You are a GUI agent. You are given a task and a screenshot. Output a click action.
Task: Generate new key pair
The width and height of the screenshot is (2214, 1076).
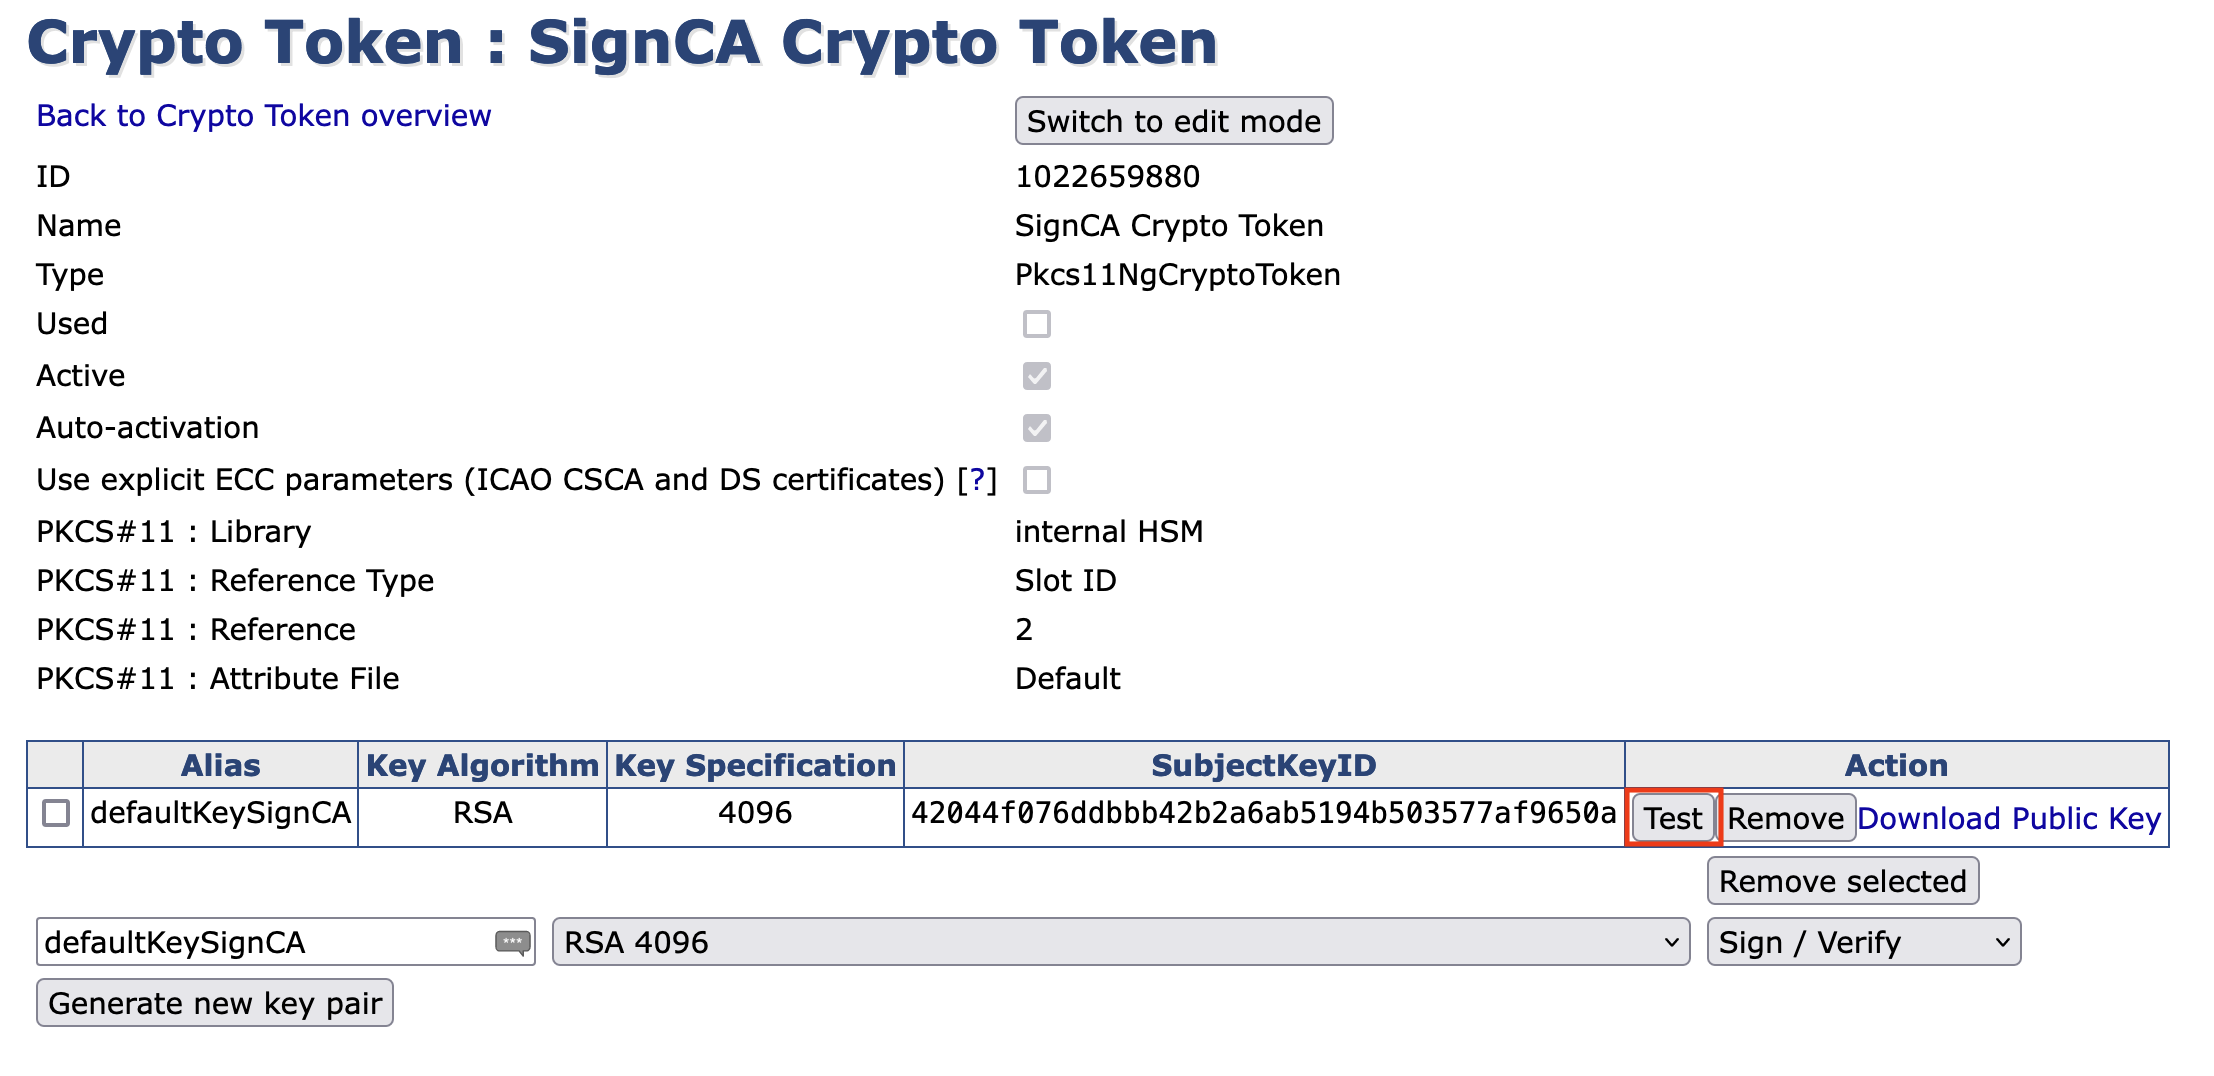click(214, 1002)
